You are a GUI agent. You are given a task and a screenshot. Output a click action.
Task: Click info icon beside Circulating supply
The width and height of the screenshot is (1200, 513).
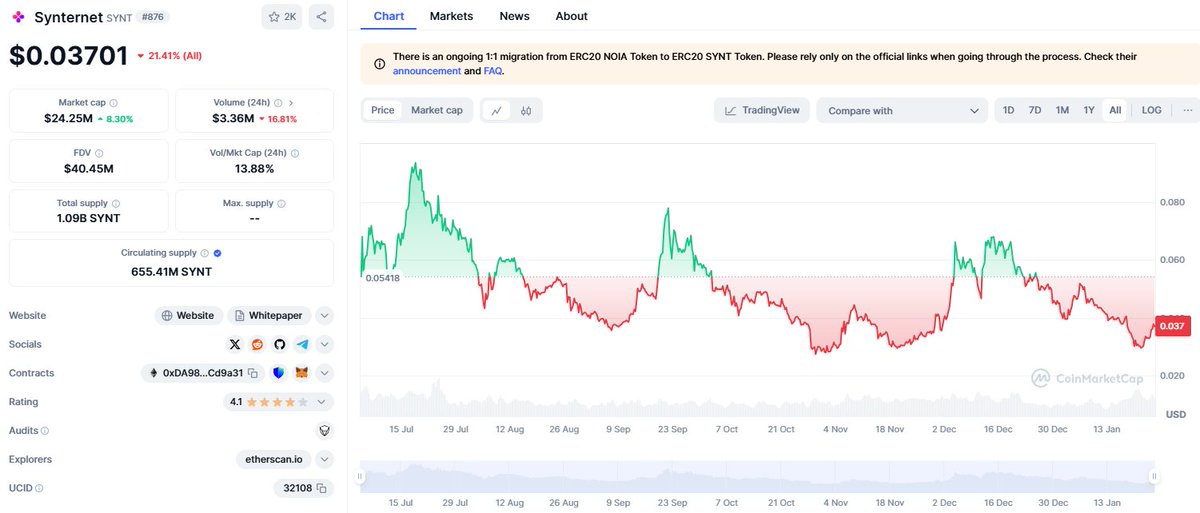click(205, 253)
